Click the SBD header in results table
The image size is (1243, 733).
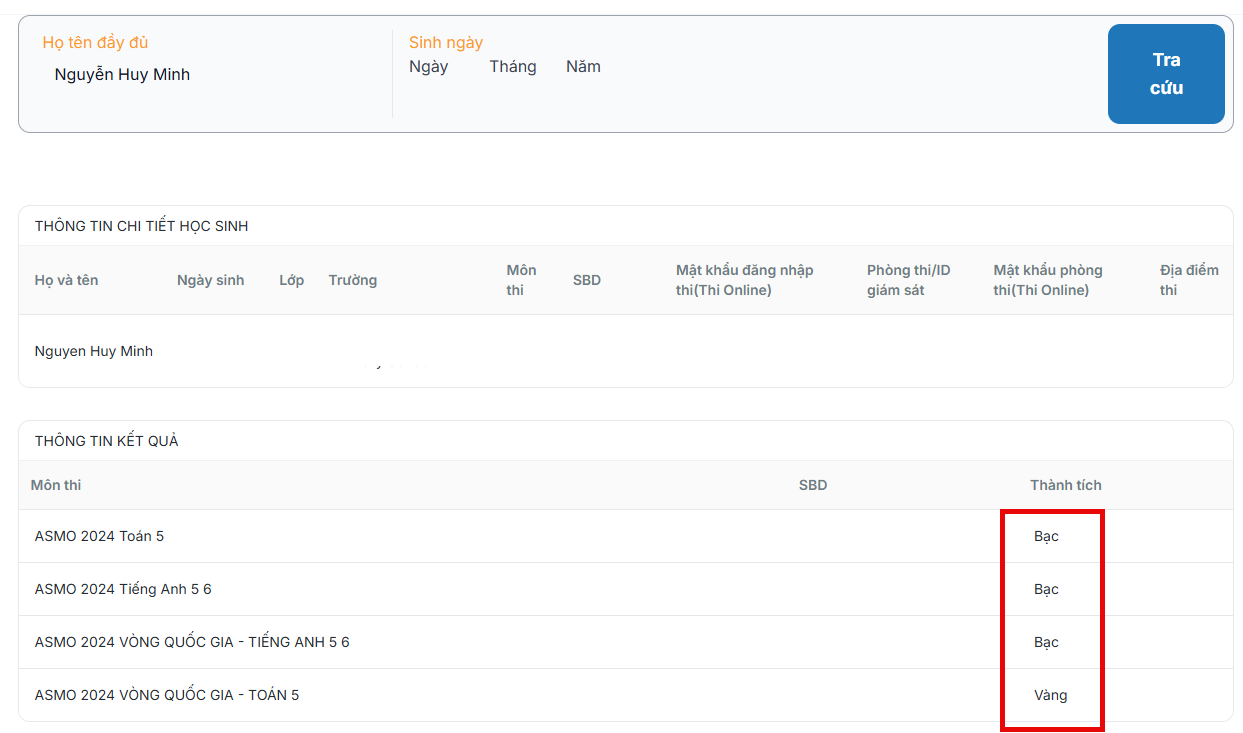pos(813,485)
